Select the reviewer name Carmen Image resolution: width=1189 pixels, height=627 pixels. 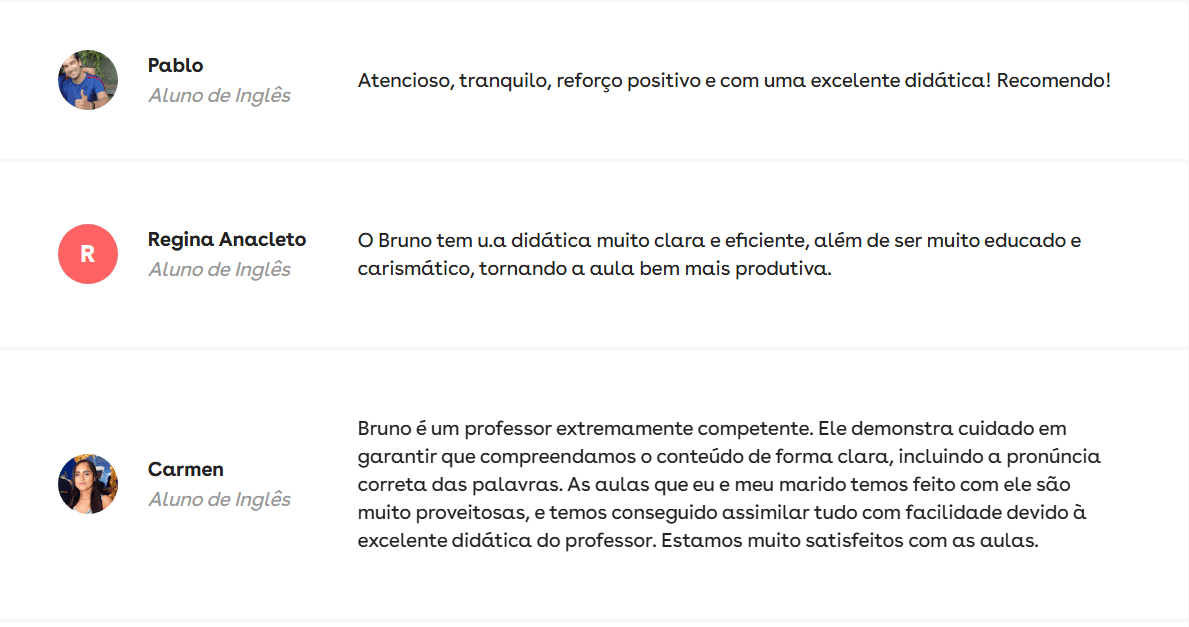(x=186, y=469)
